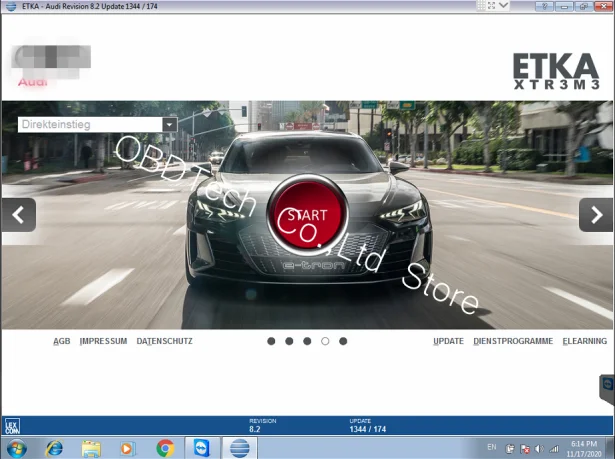Click the title bar help question button
The width and height of the screenshot is (615, 459).
click(x=544, y=6)
